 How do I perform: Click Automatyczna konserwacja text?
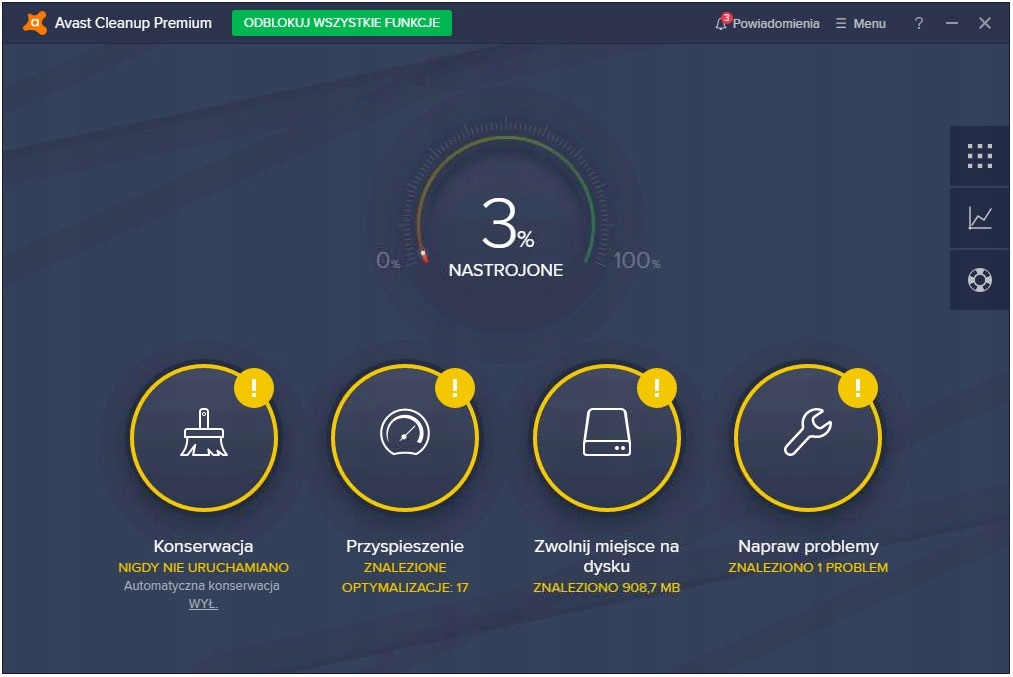202,585
